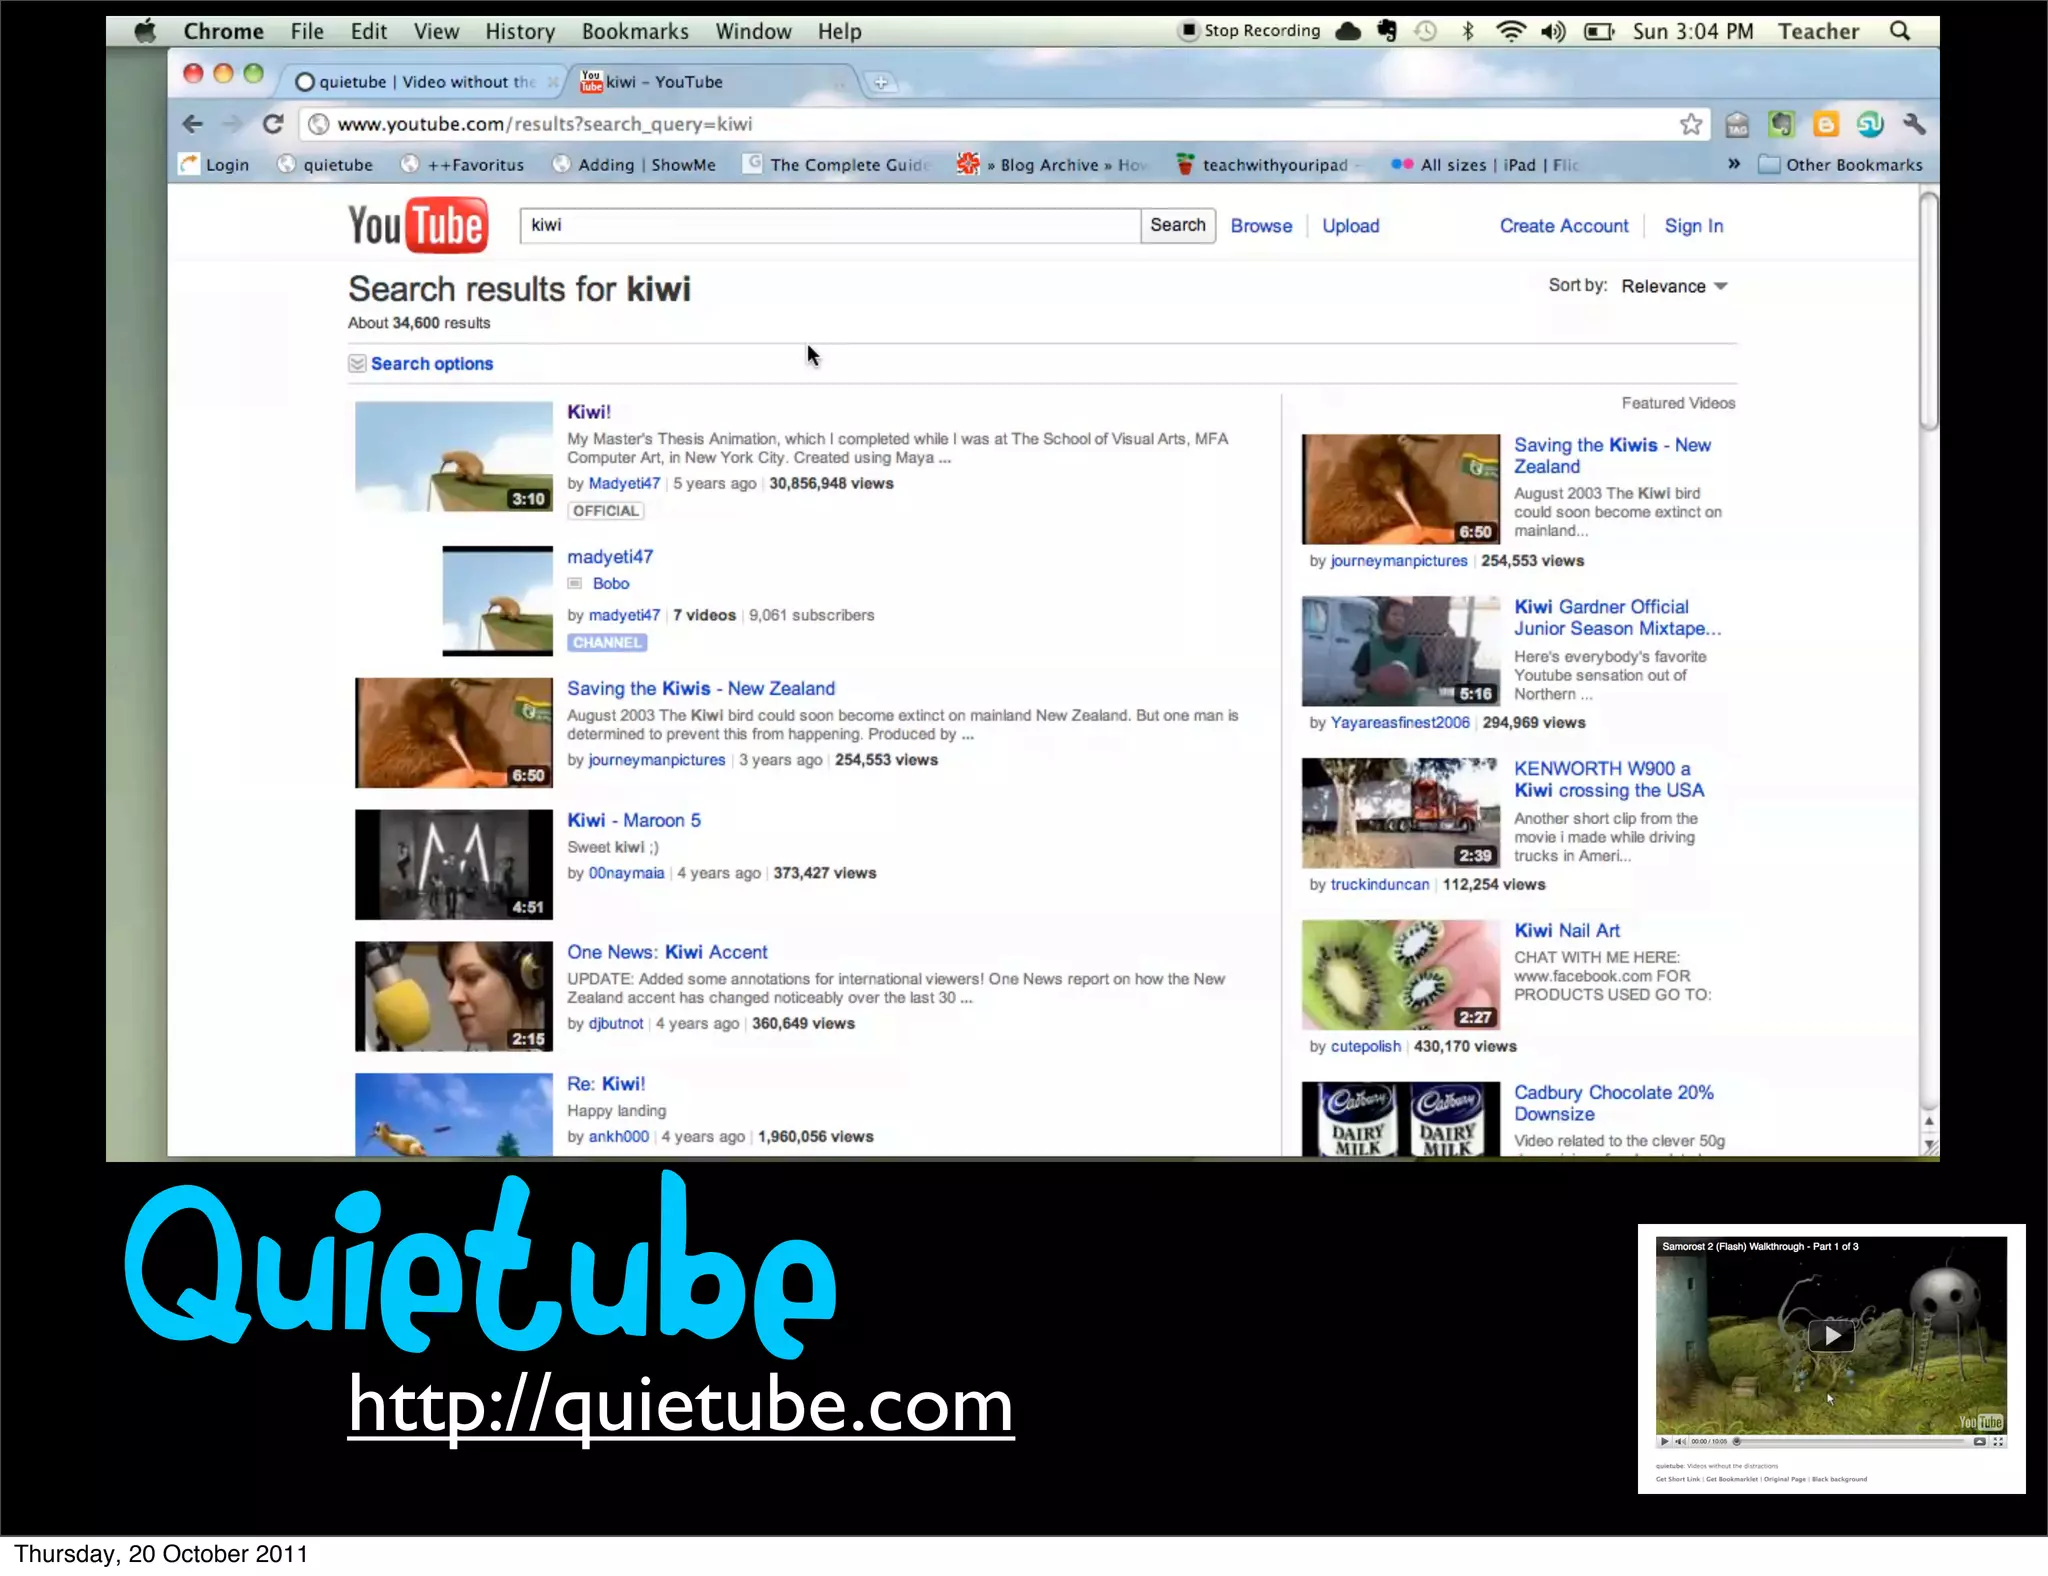Image resolution: width=2048 pixels, height=1576 pixels.
Task: Open the Time Machine menu bar icon
Action: [1425, 31]
